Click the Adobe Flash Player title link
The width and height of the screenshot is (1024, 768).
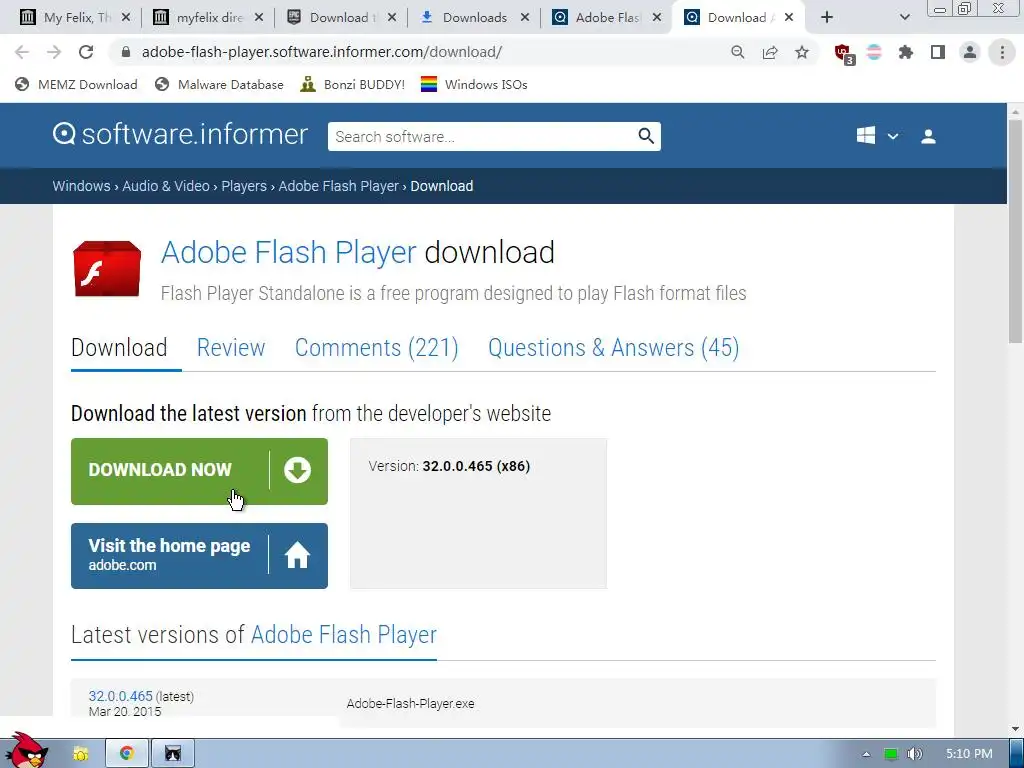pyautogui.click(x=288, y=252)
